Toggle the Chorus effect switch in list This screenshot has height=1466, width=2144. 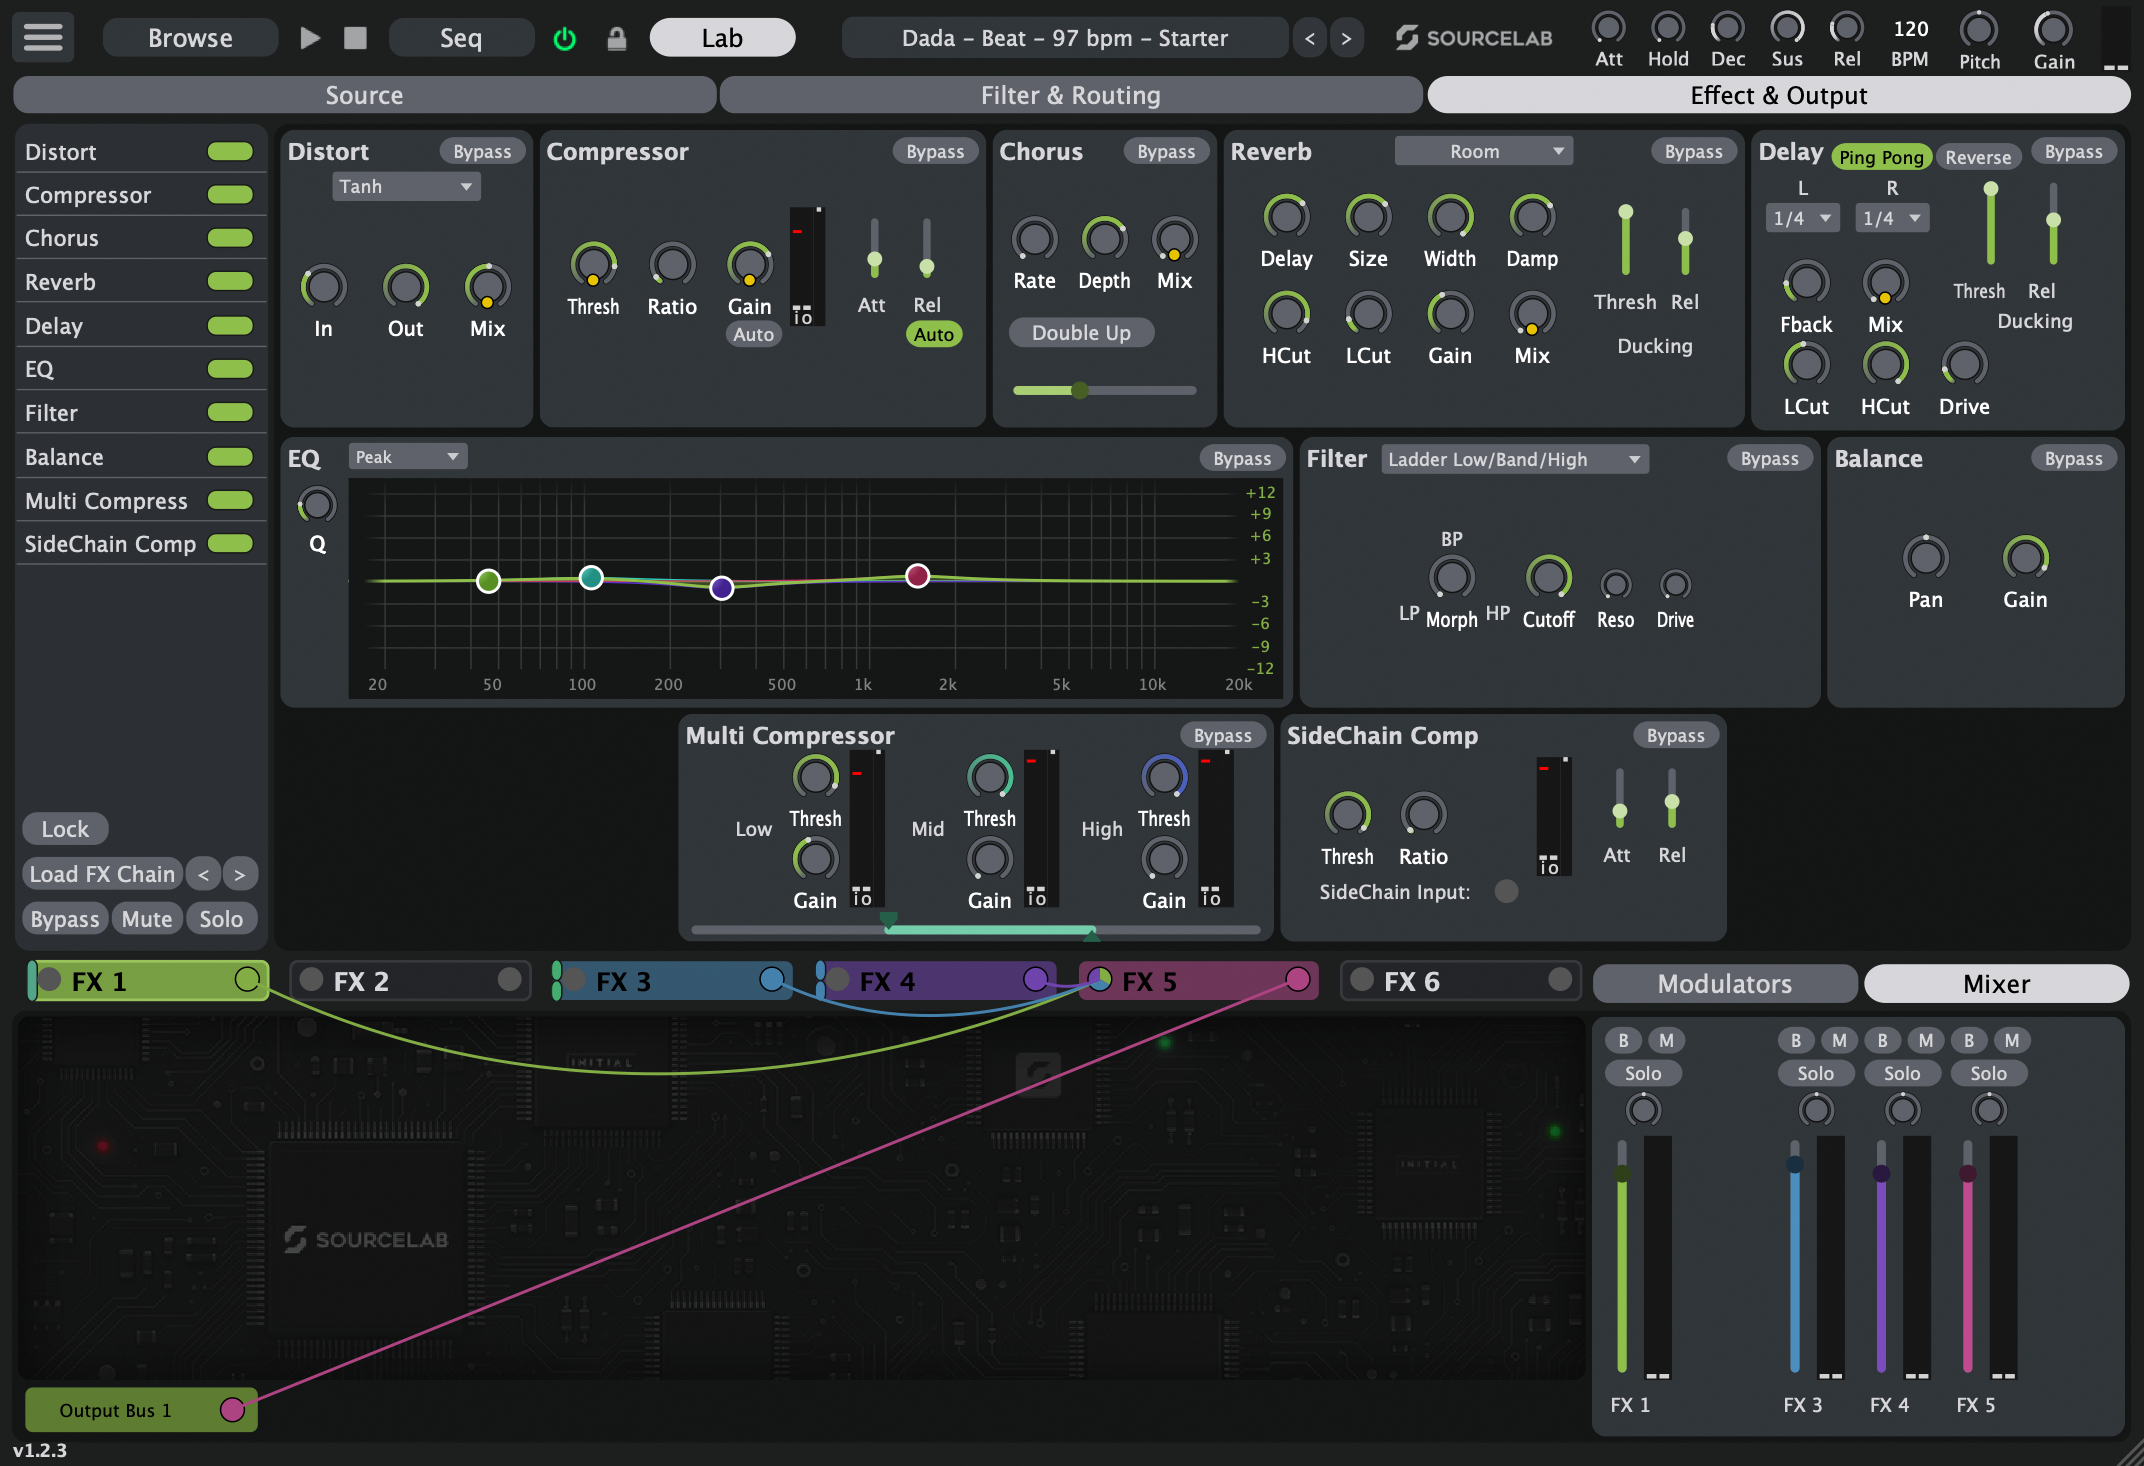point(230,238)
